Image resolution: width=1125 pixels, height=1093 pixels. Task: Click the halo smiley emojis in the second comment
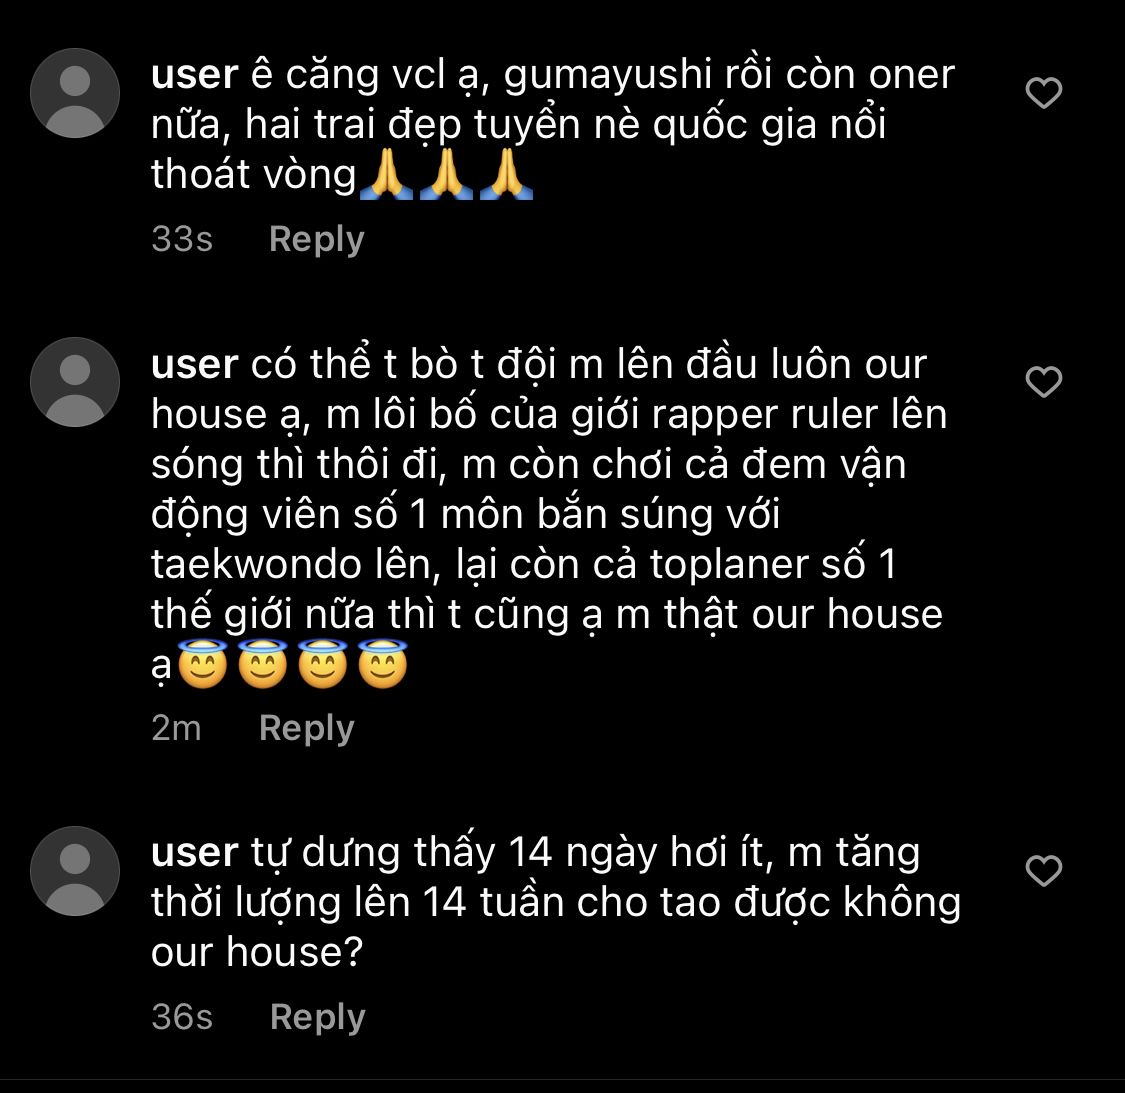coord(293,664)
